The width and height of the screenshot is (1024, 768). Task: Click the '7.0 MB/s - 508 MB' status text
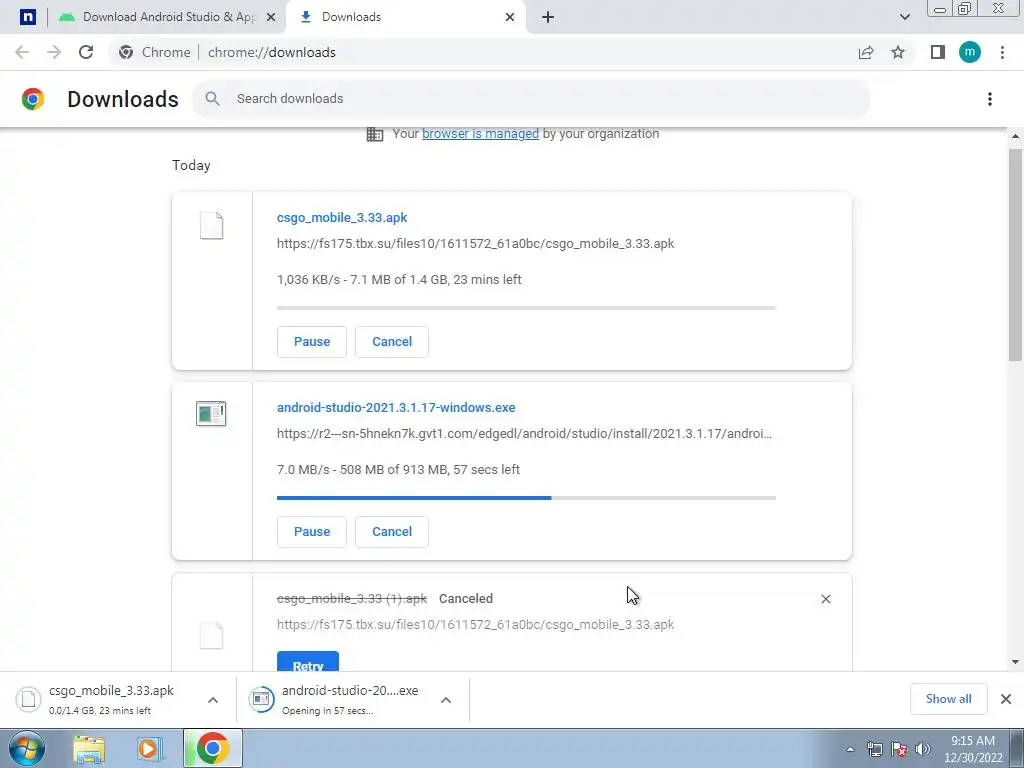pyautogui.click(x=398, y=470)
